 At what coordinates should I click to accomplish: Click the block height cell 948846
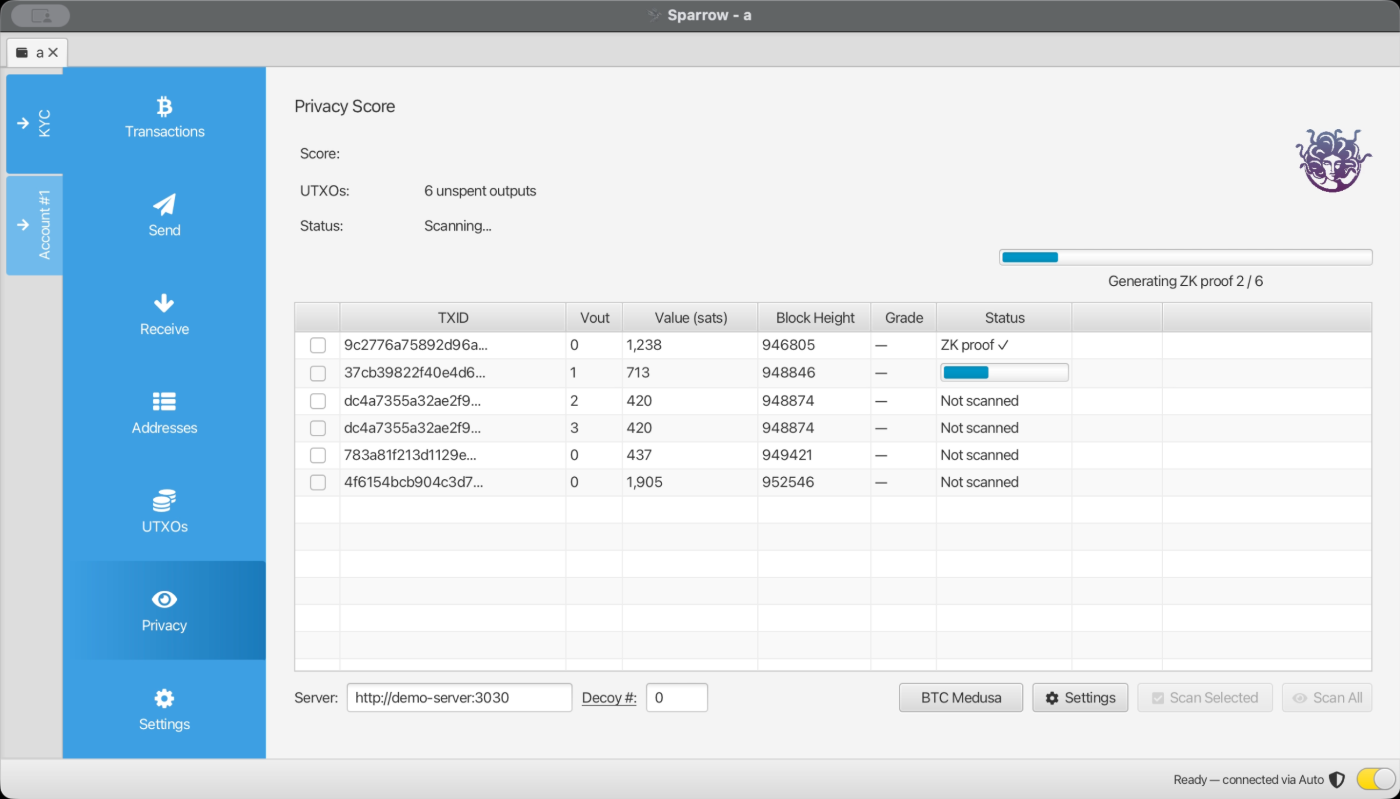(814, 372)
